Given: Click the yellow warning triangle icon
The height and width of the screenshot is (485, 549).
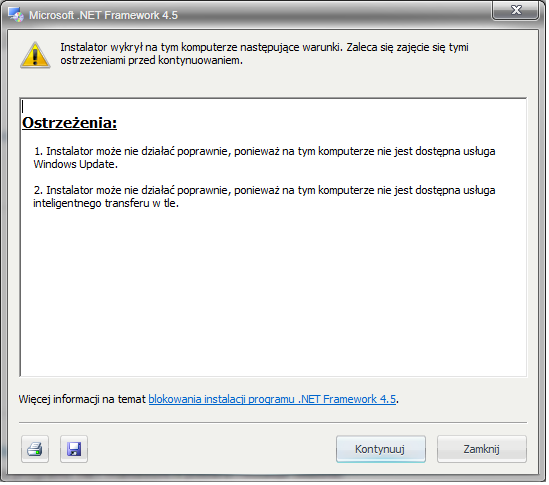Looking at the screenshot, I should tap(35, 55).
